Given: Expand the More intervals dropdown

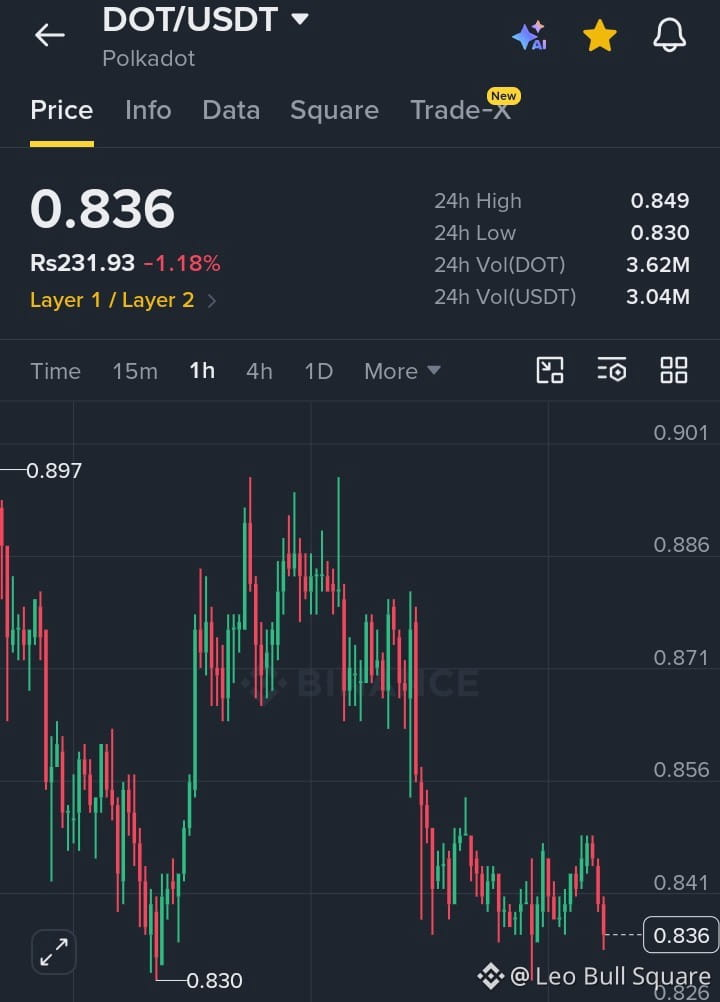Looking at the screenshot, I should (402, 371).
